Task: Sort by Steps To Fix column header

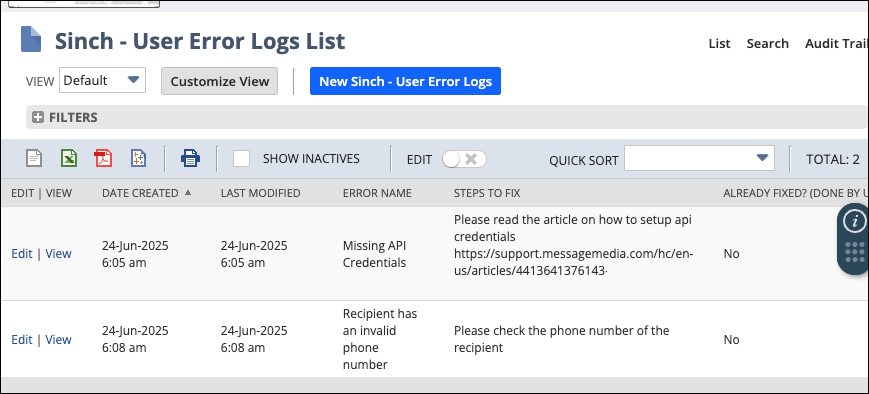Action: pos(487,193)
